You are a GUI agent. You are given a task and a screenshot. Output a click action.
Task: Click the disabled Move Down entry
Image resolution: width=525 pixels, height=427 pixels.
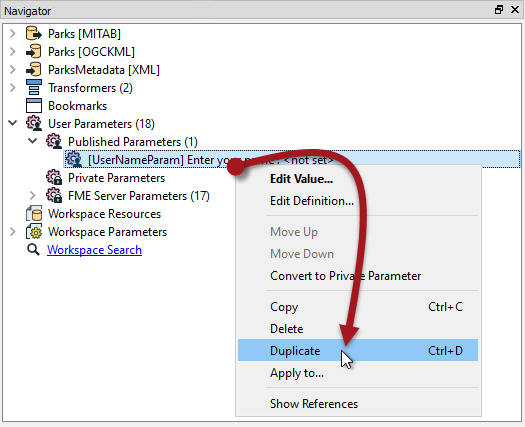[358, 254]
